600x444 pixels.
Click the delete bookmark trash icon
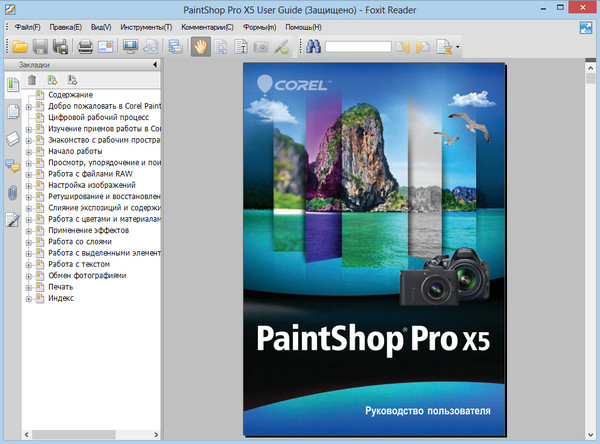click(x=31, y=79)
